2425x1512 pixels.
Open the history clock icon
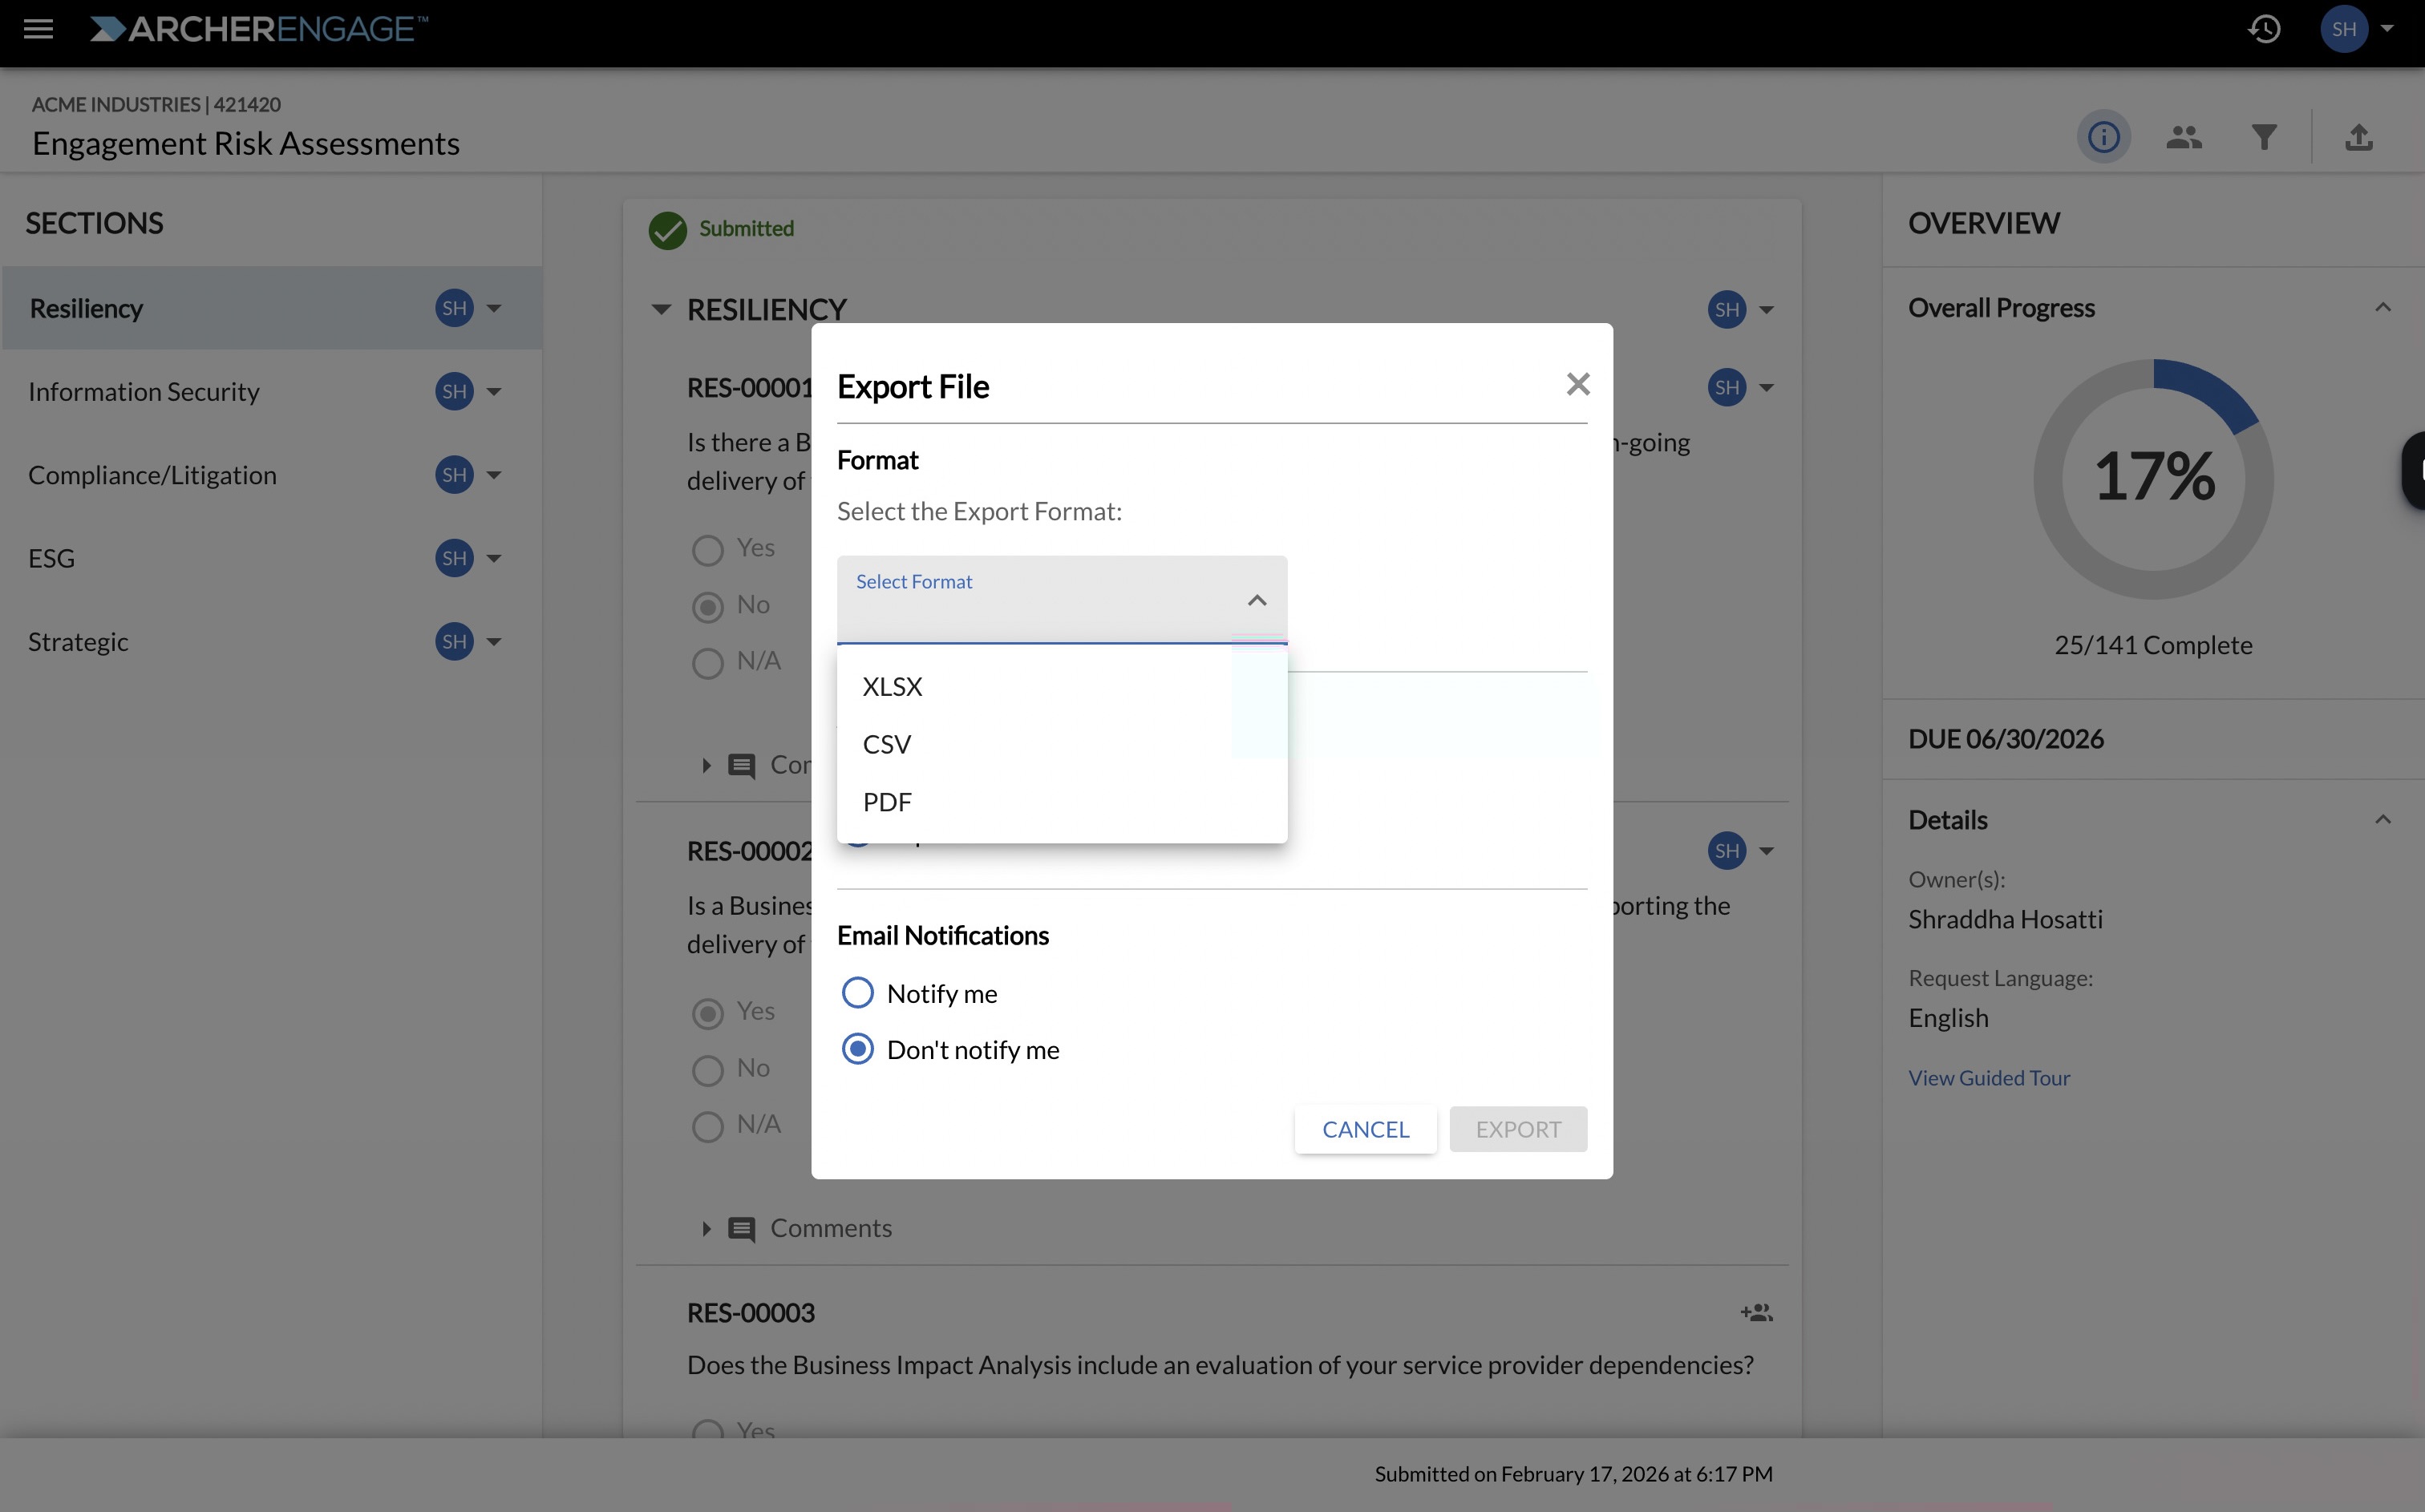2264,29
